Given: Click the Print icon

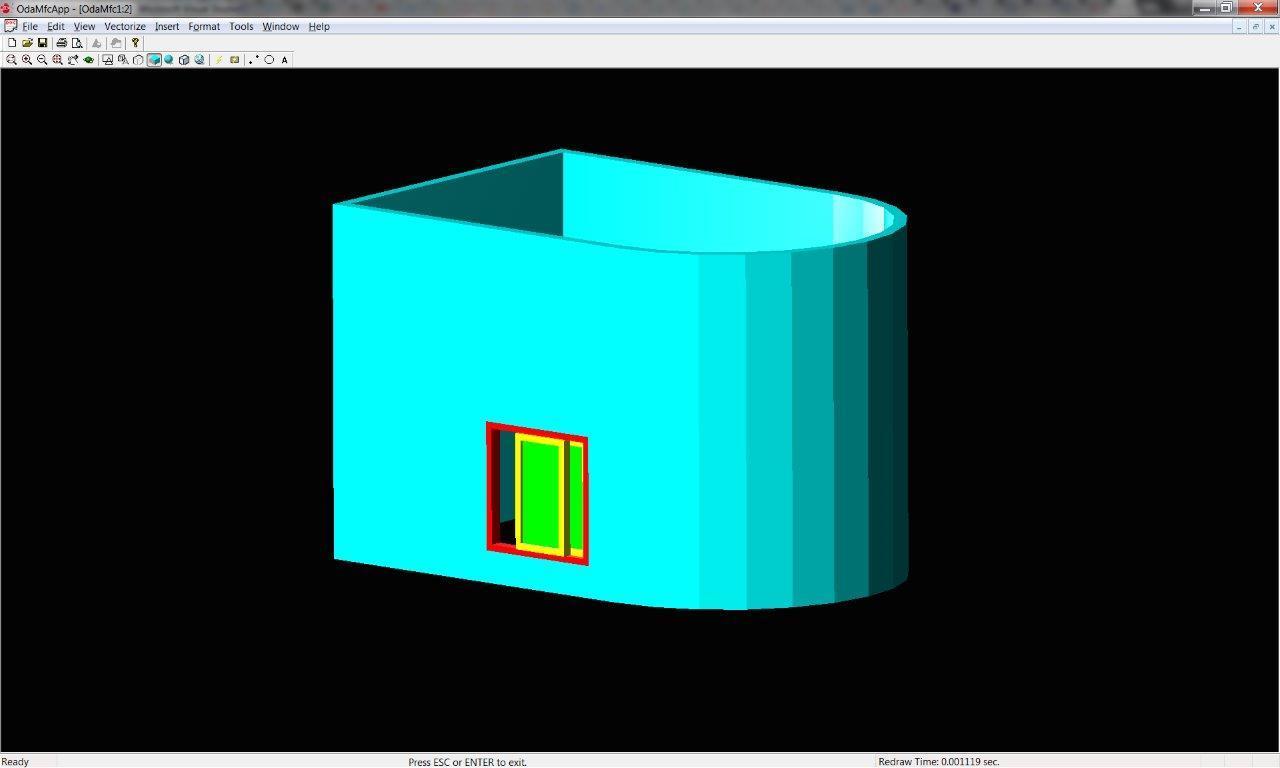Looking at the screenshot, I should (x=62, y=43).
